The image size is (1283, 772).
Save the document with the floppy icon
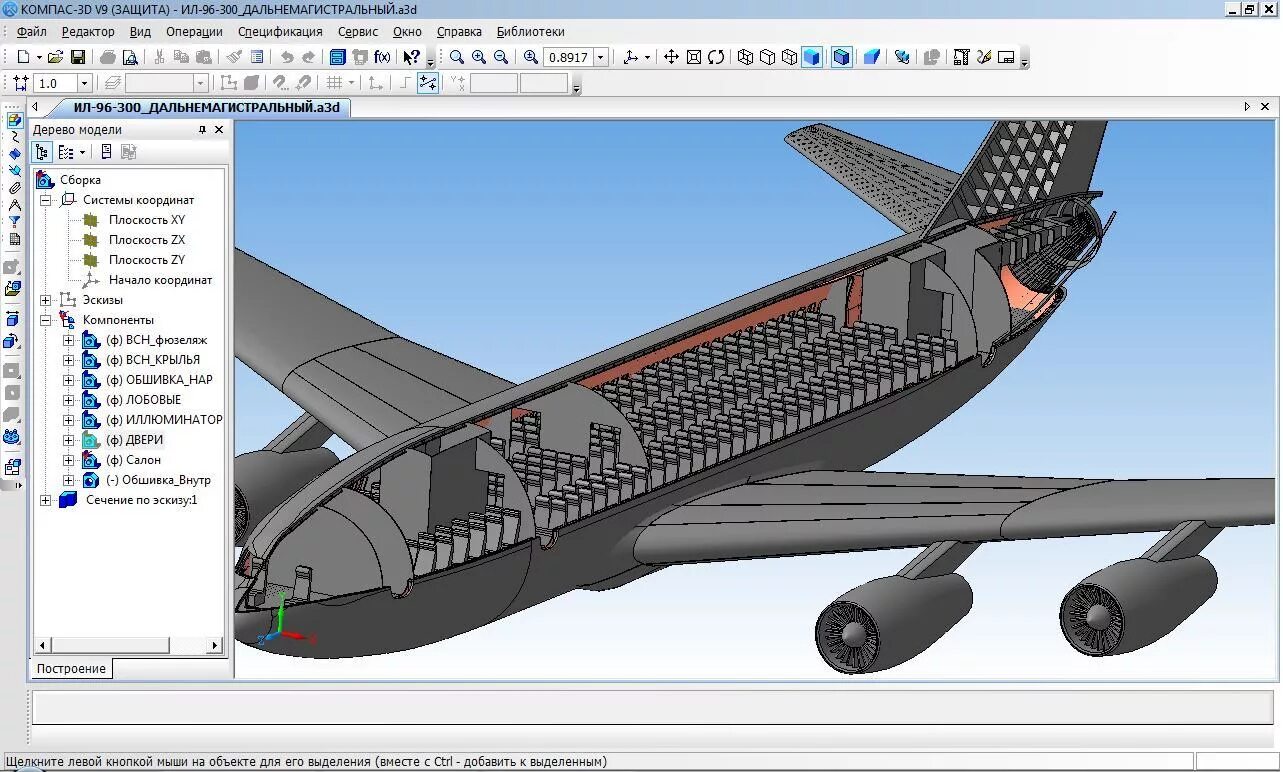click(x=78, y=57)
